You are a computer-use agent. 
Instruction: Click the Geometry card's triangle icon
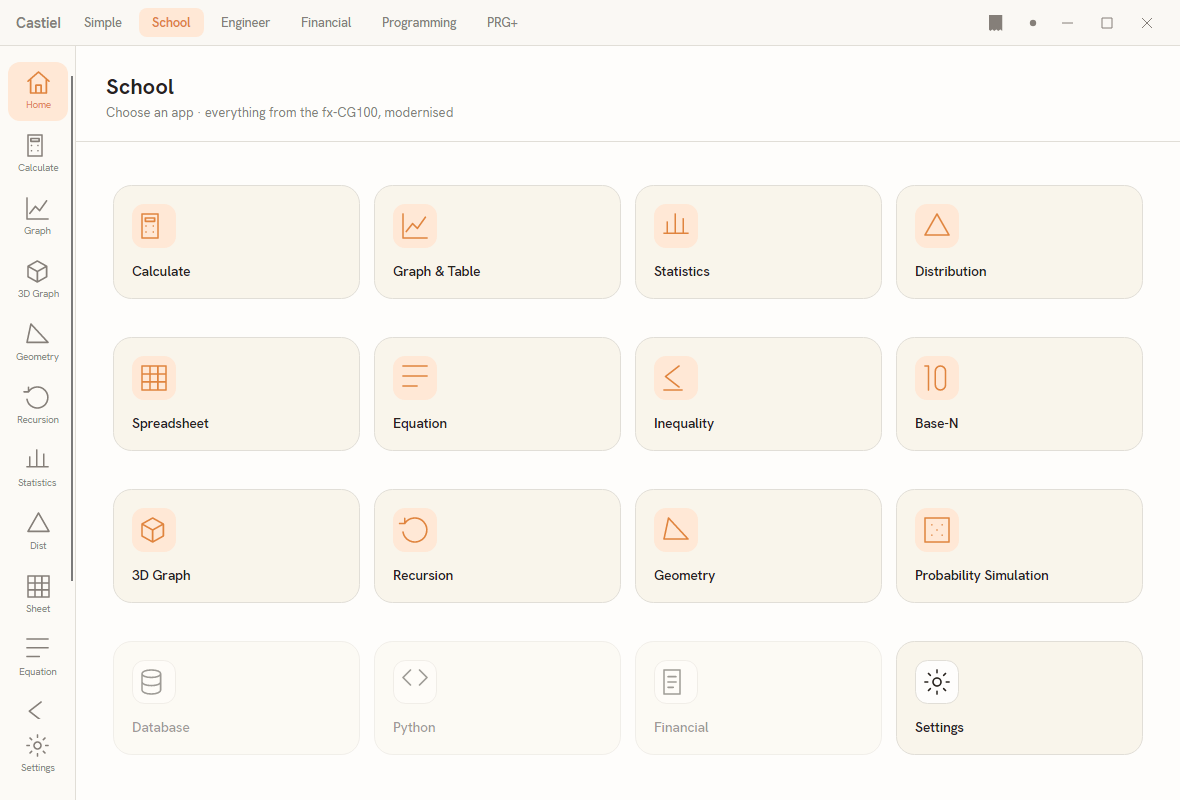pyautogui.click(x=676, y=530)
